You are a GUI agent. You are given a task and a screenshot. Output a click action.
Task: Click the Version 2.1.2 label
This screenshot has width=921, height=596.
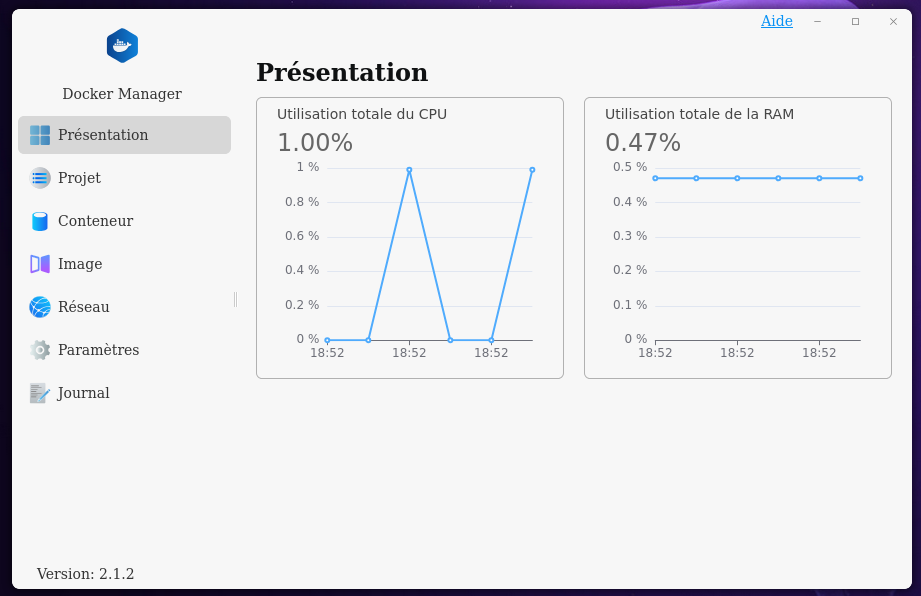click(85, 574)
